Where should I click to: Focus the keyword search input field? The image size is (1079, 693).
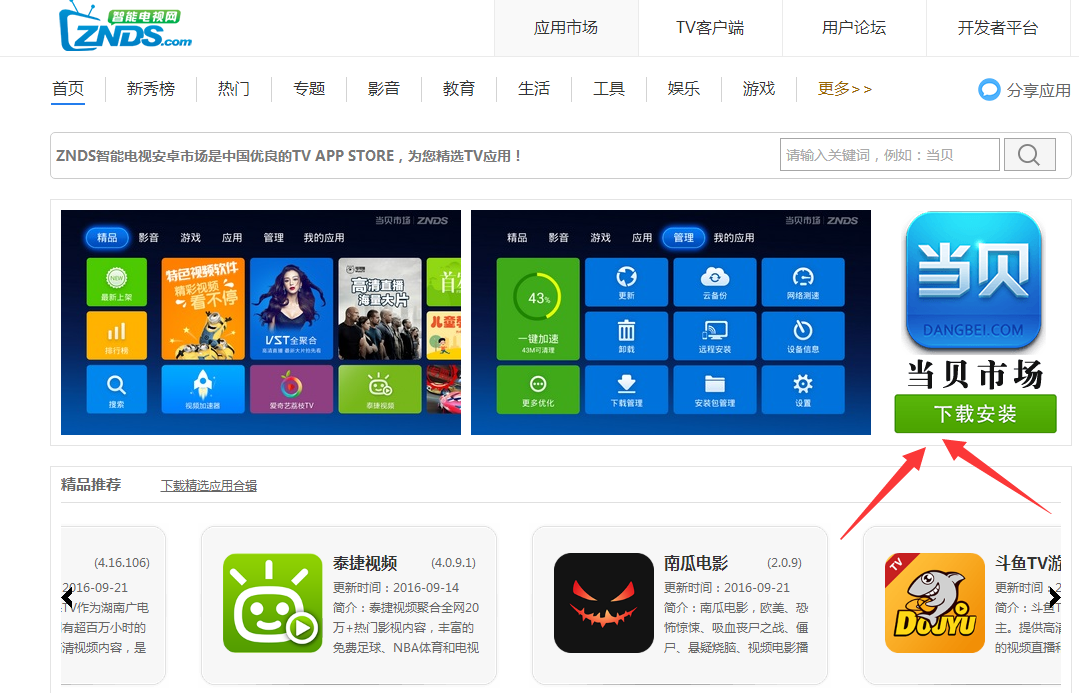pos(889,155)
